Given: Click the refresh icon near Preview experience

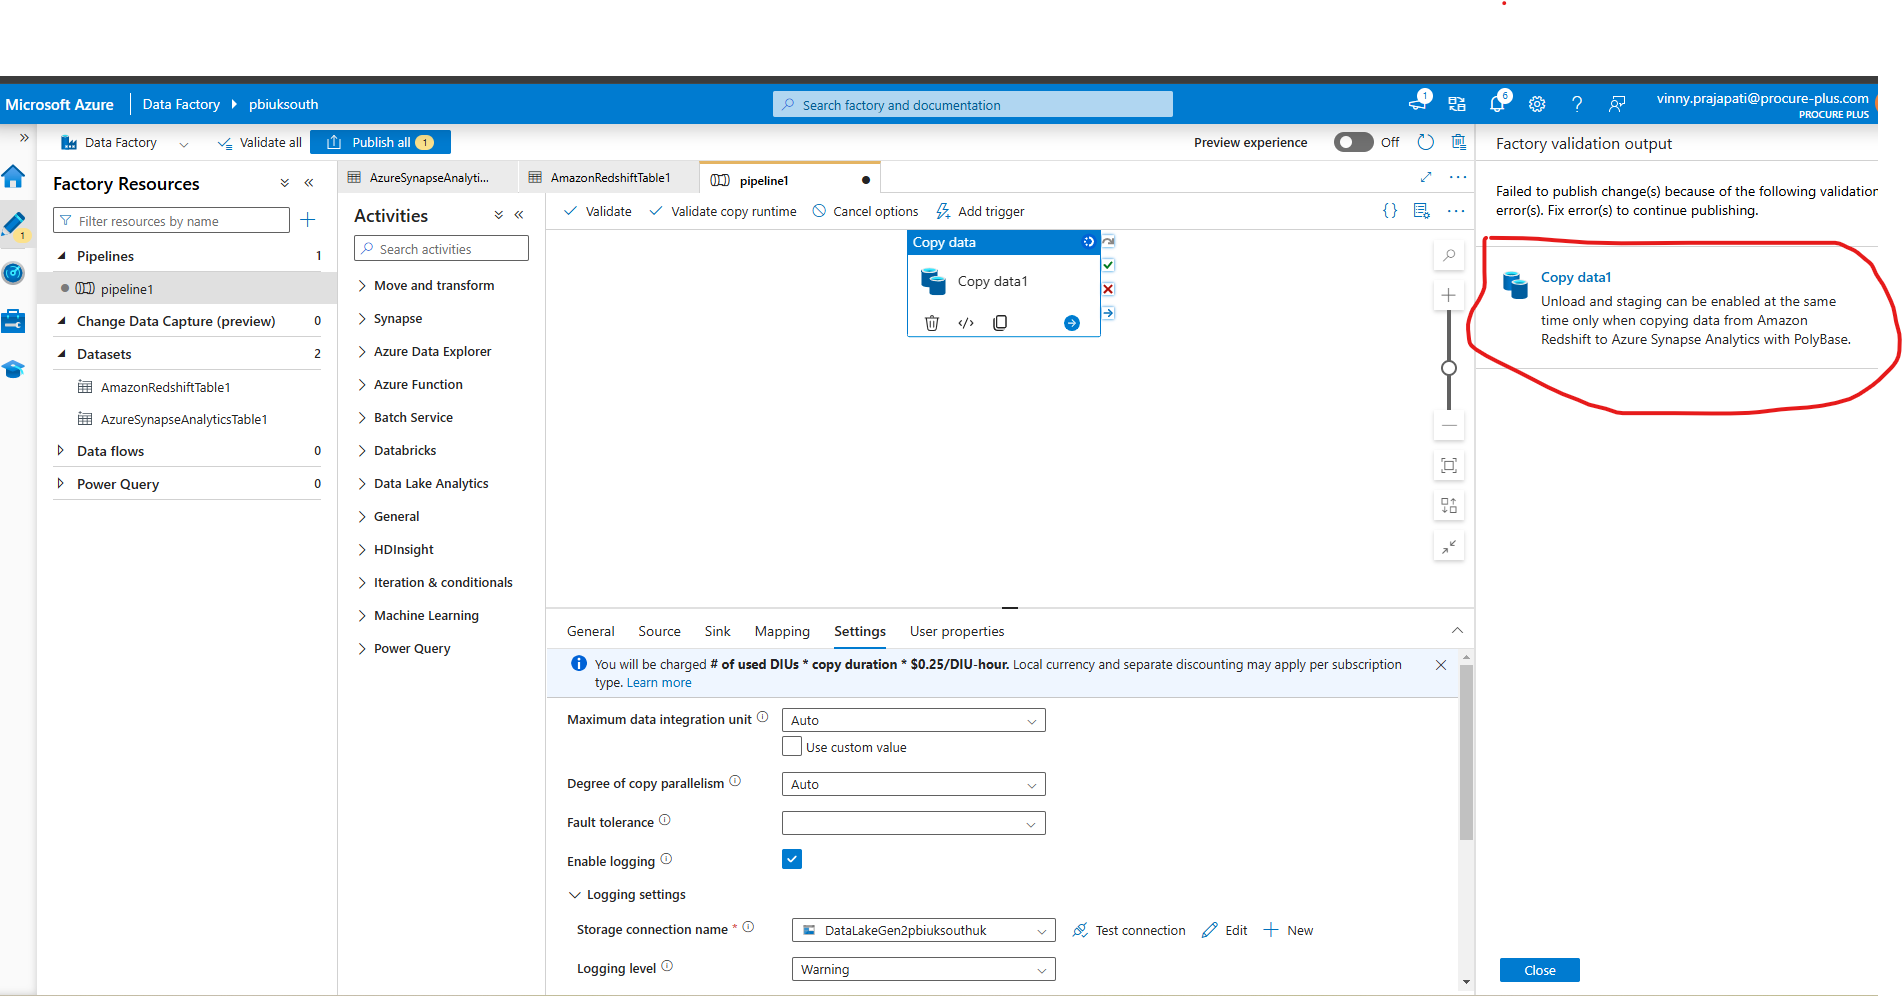Looking at the screenshot, I should (1426, 142).
